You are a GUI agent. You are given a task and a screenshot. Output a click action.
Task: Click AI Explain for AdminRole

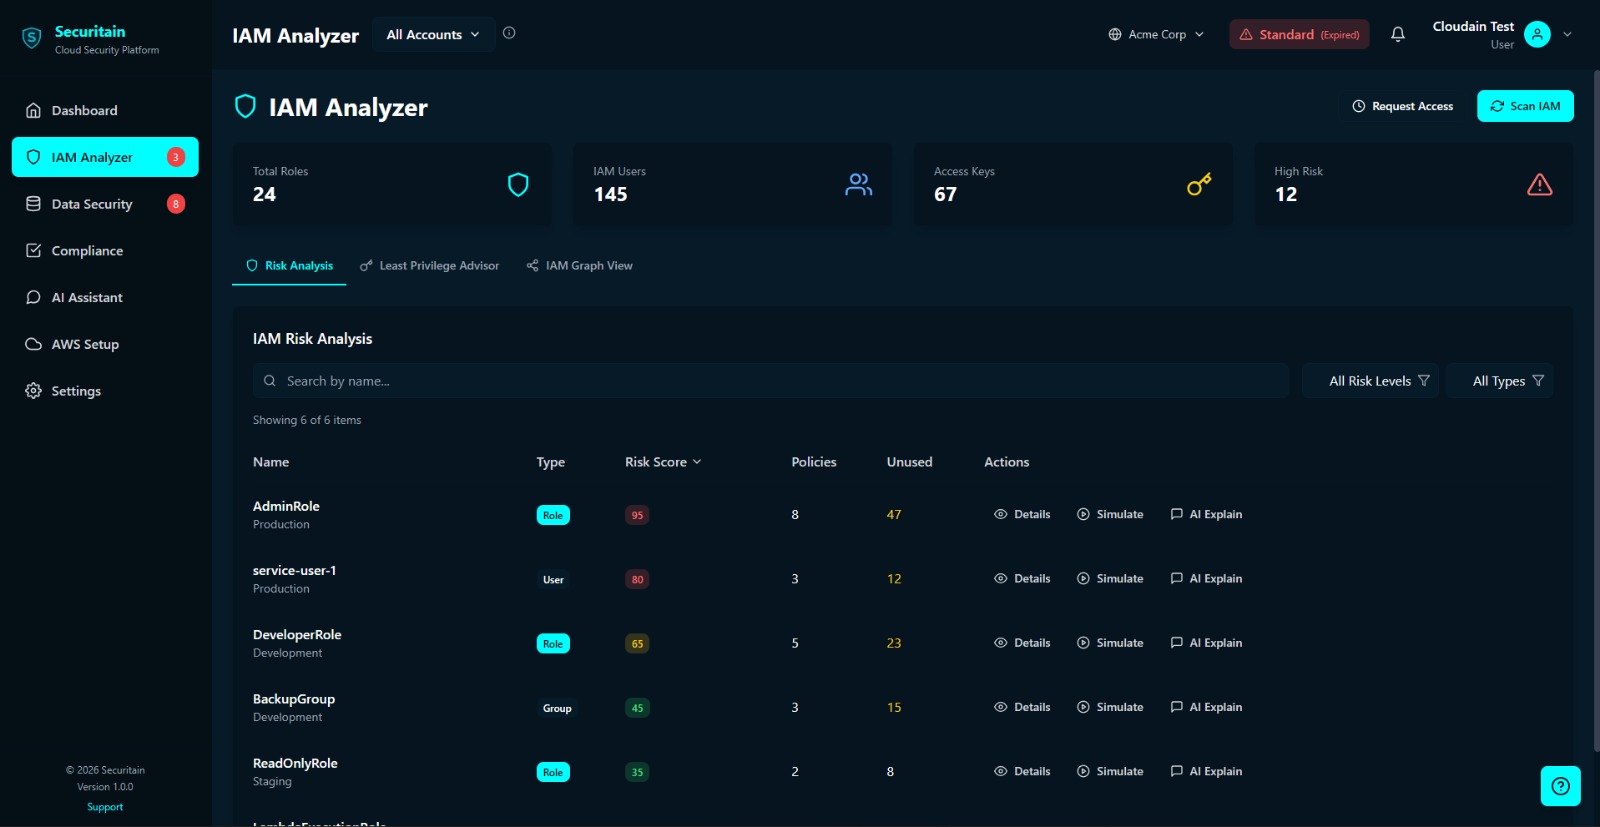click(x=1206, y=514)
